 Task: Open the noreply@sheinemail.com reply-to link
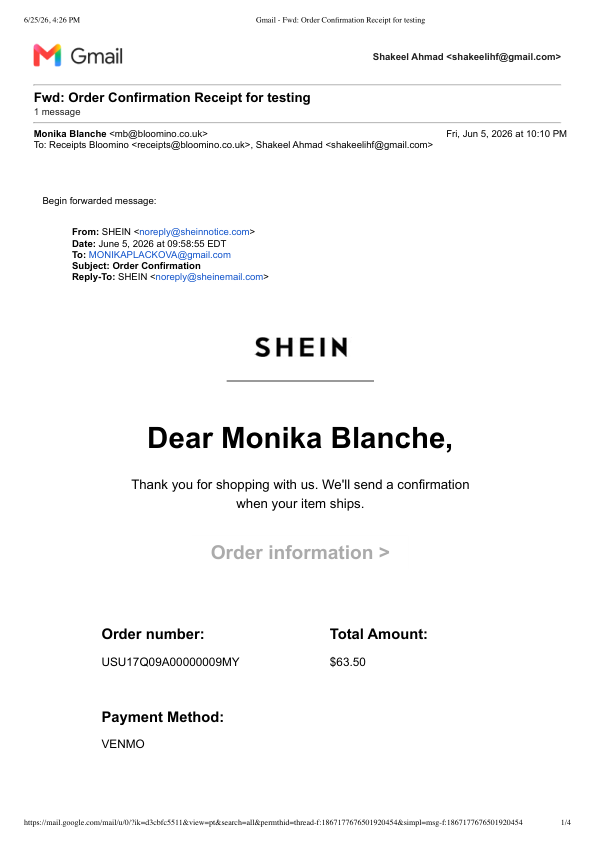[x=209, y=277]
